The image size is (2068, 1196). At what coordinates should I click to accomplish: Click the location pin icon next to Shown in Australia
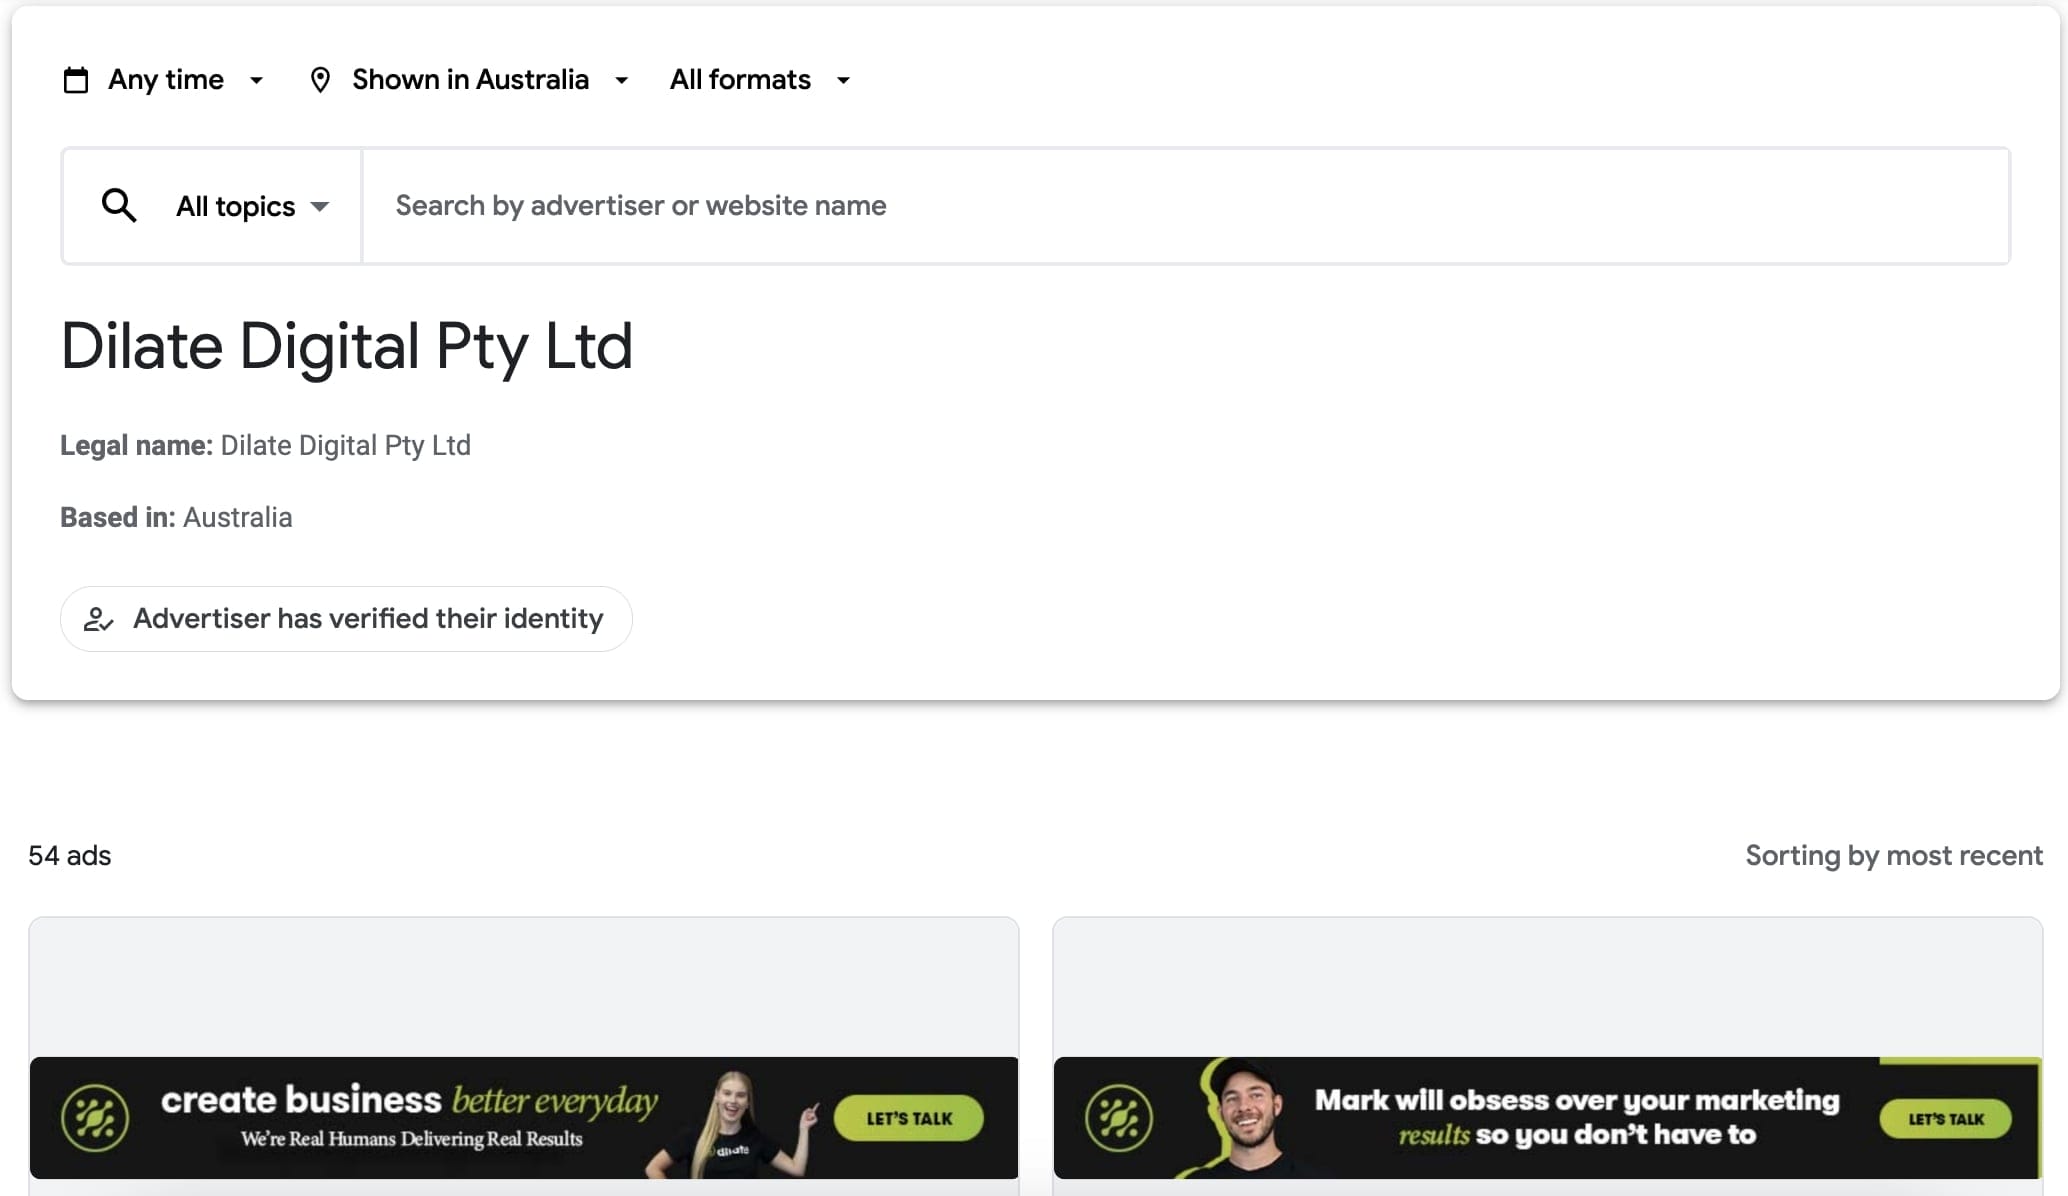(320, 78)
